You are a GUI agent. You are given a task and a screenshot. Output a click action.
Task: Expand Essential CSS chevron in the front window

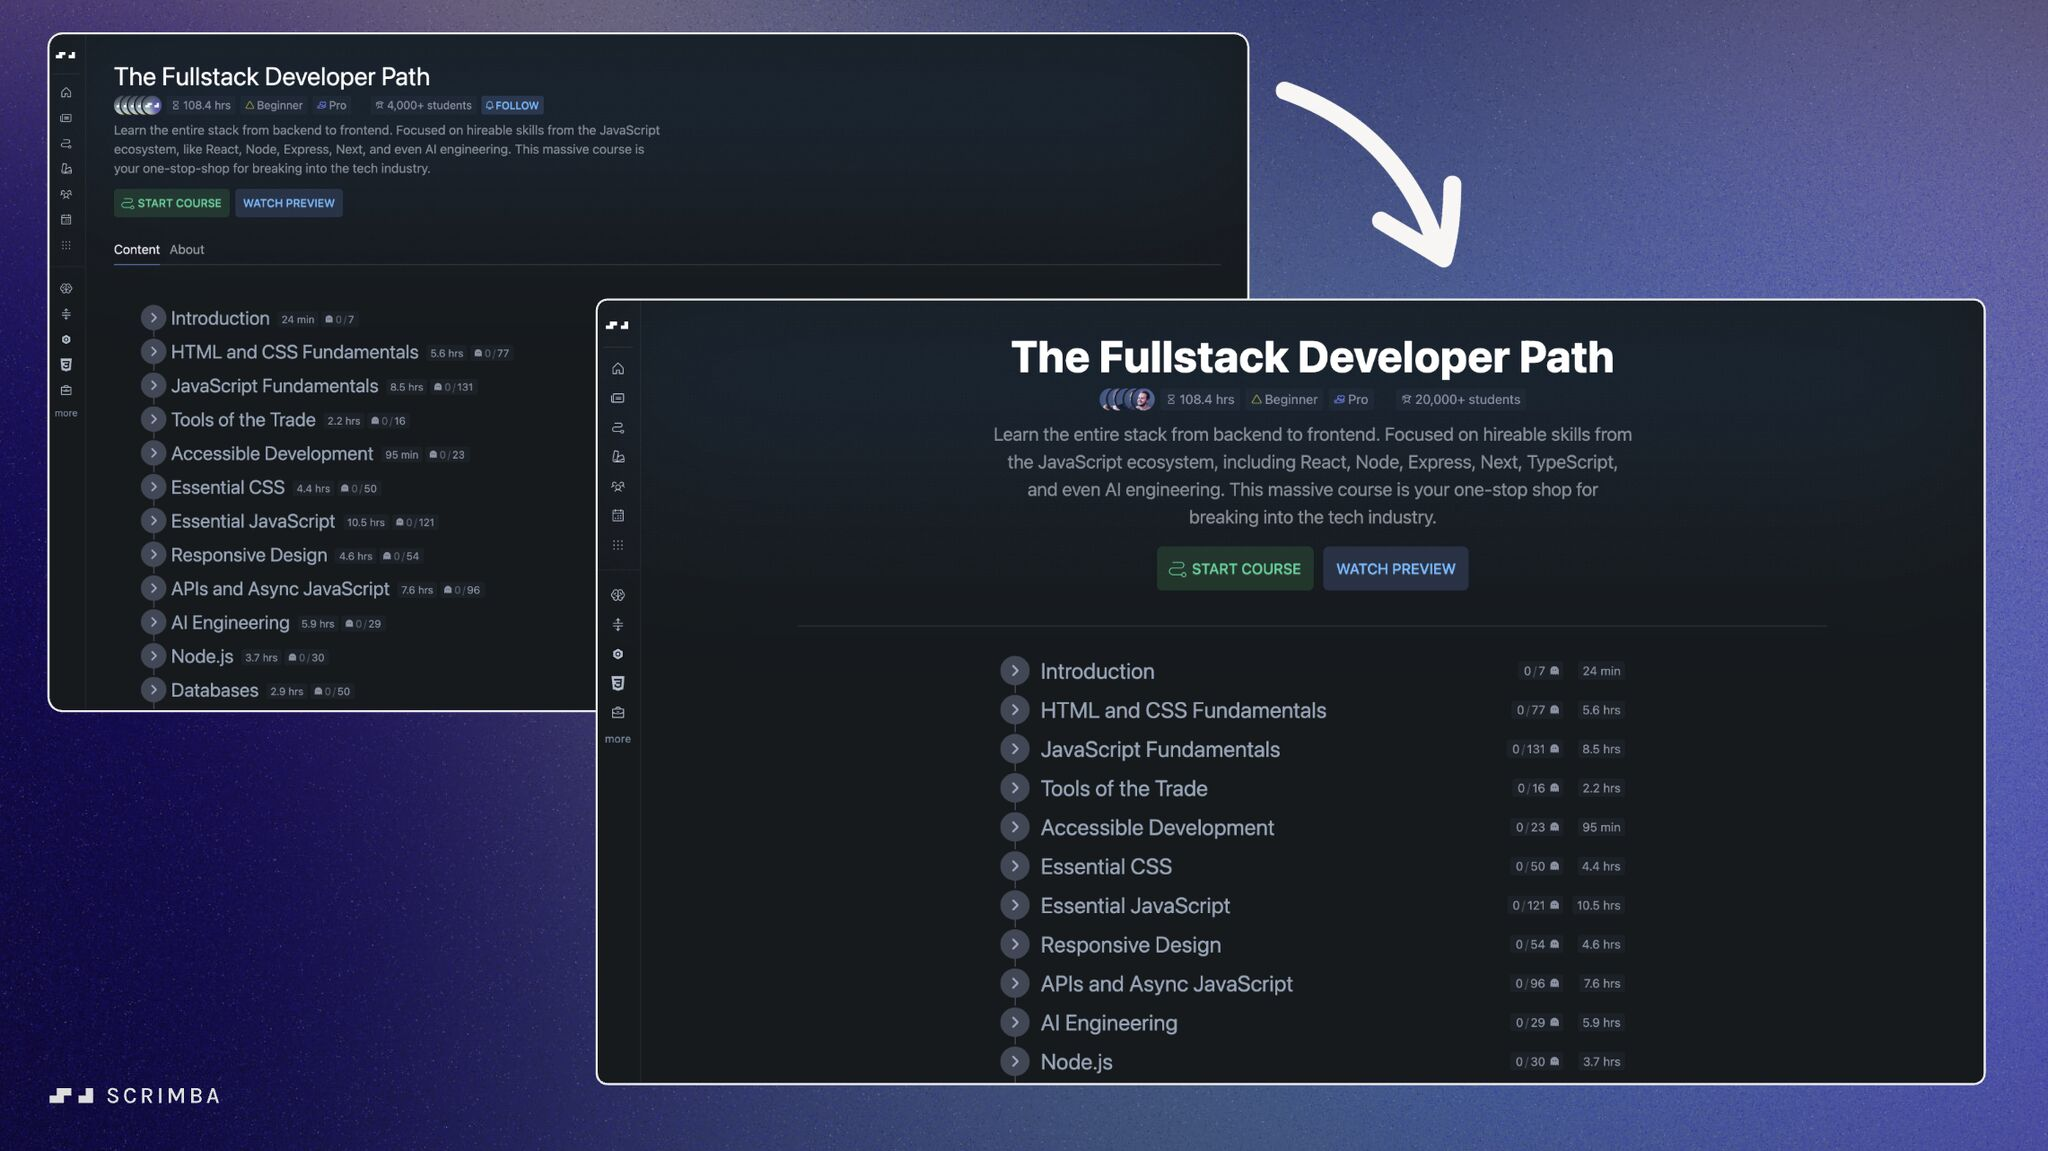1014,866
